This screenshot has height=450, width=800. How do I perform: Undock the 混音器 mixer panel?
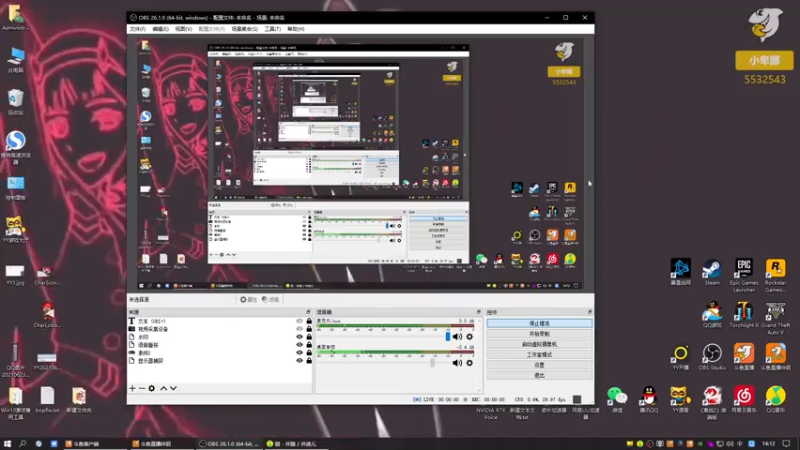pos(479,312)
